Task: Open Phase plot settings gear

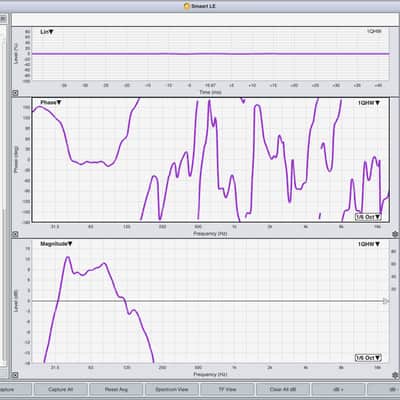Action: pyautogui.click(x=395, y=234)
